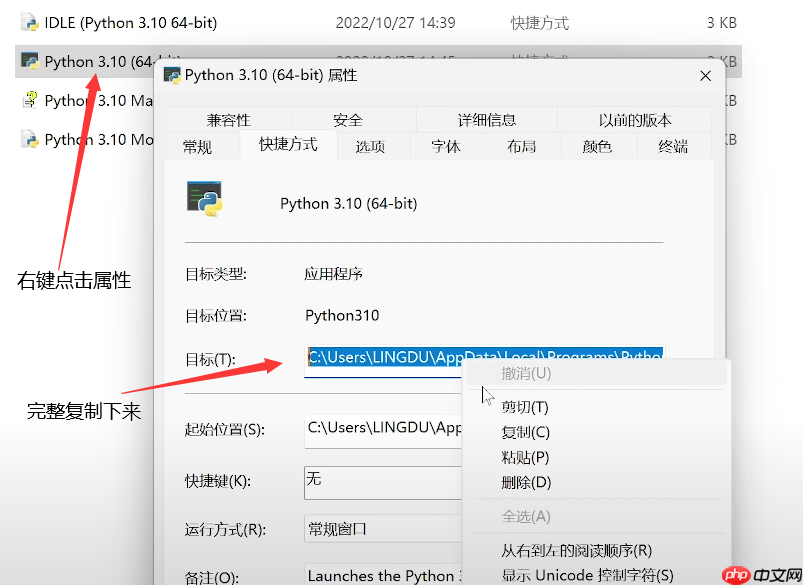Image resolution: width=803 pixels, height=585 pixels.
Task: Click the 备注(O) field with Launches the Python
Action: click(x=383, y=575)
